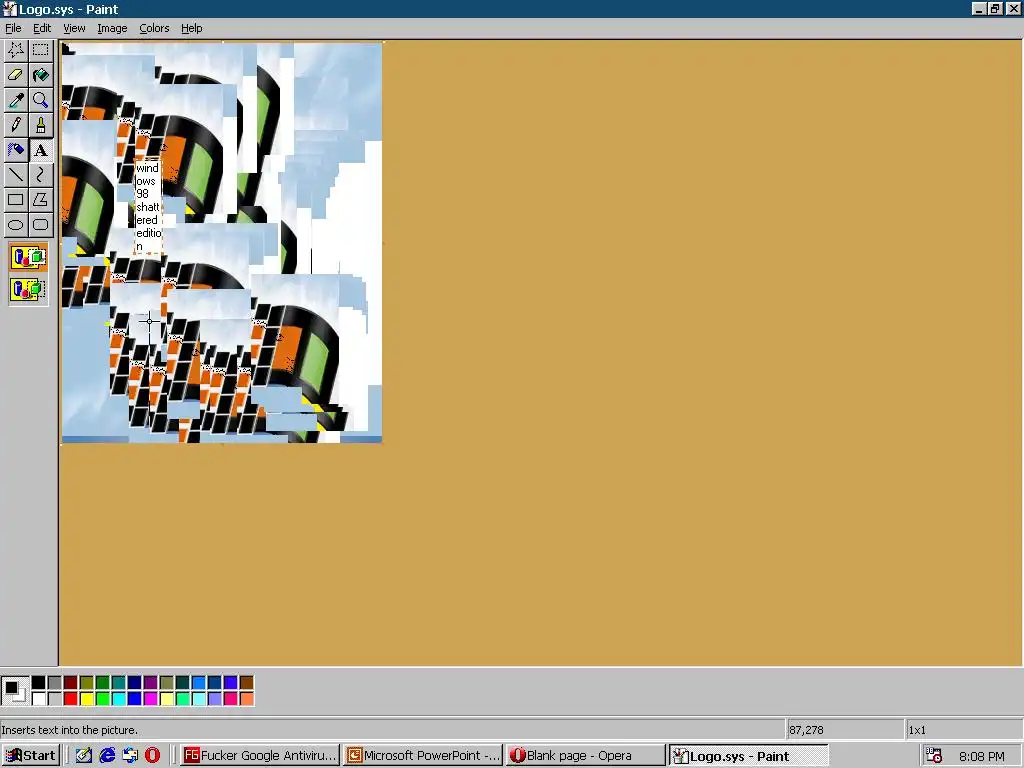Viewport: 1024px width, 768px height.
Task: Click the 1x1 size readout in status bar
Action: tap(917, 730)
